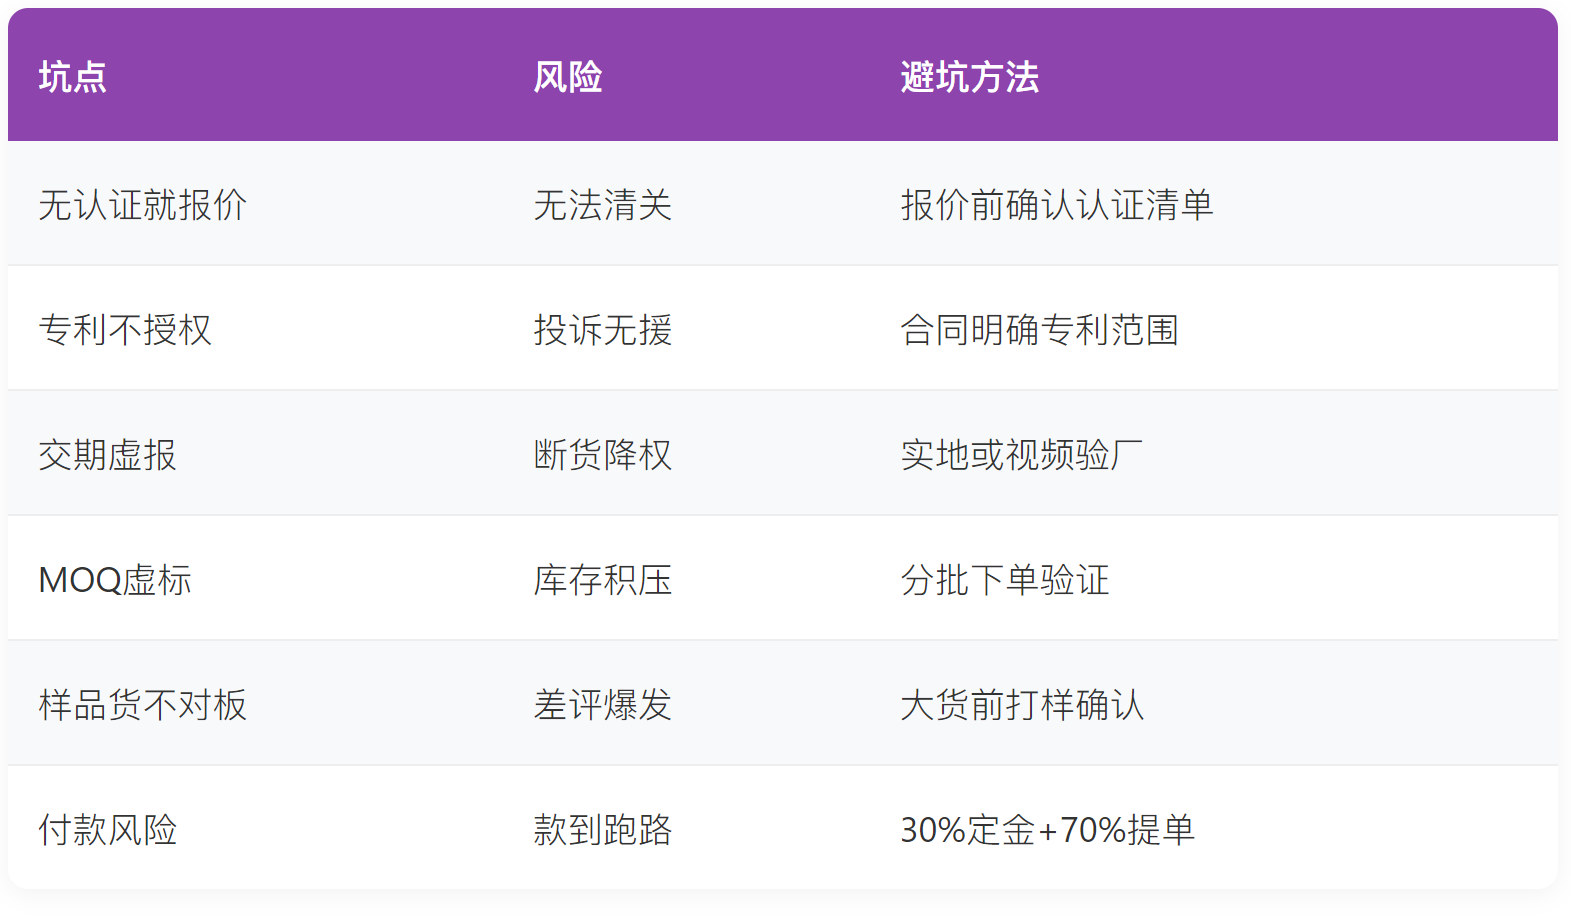Select the 款到跑路 cell

[x=603, y=830]
